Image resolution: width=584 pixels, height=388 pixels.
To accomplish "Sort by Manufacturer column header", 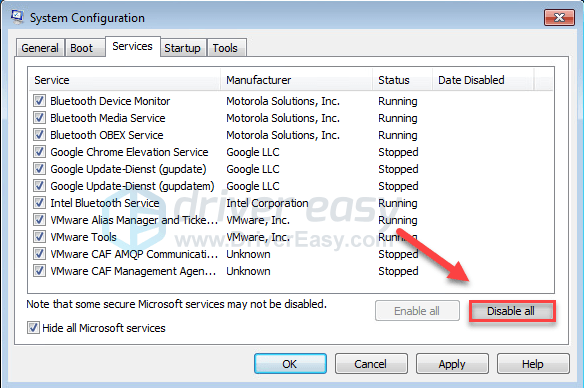I will click(x=297, y=80).
